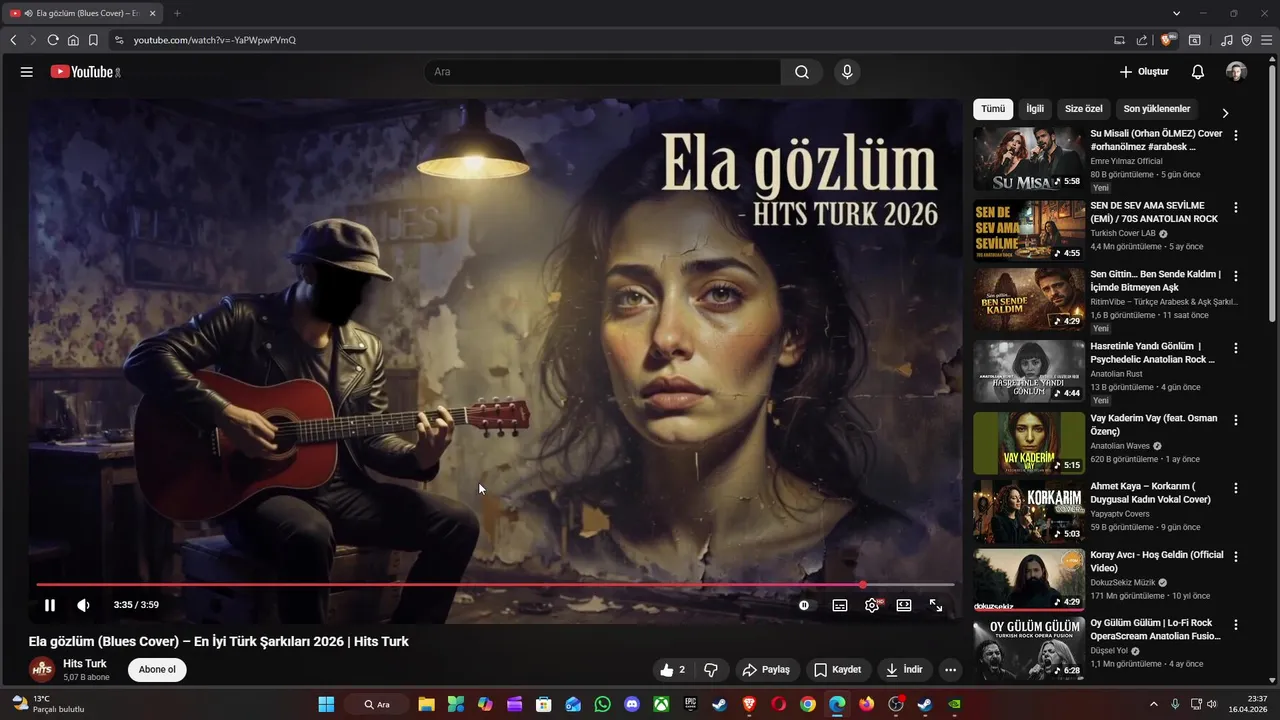Image resolution: width=1280 pixels, height=720 pixels.
Task: Open the Hits Turk channel name link
Action: [x=85, y=664]
